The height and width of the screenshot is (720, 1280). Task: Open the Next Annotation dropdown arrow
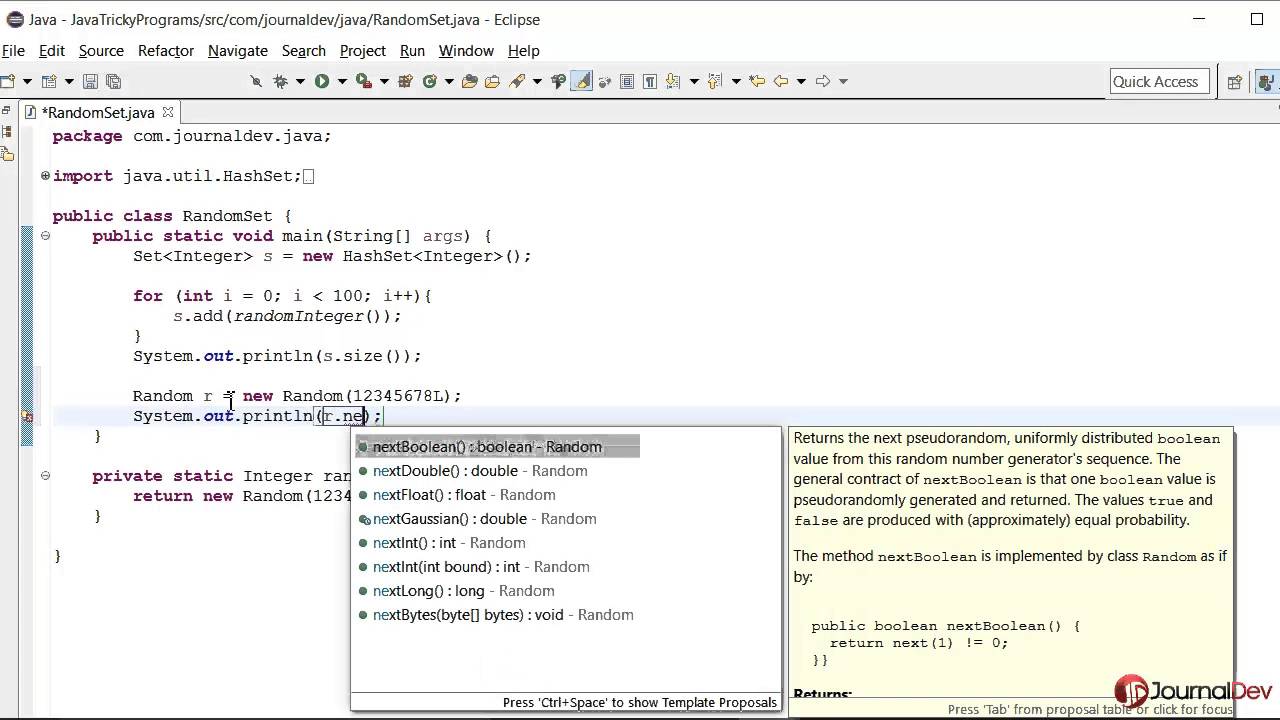coord(694,81)
